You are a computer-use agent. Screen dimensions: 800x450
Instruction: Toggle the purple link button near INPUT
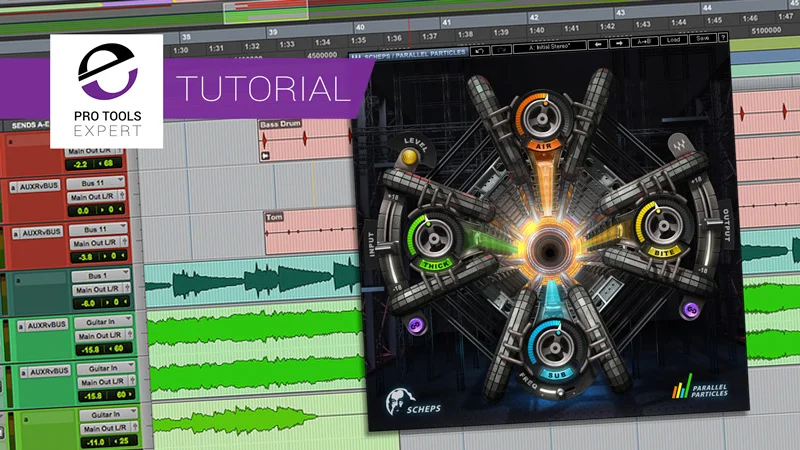point(416,325)
